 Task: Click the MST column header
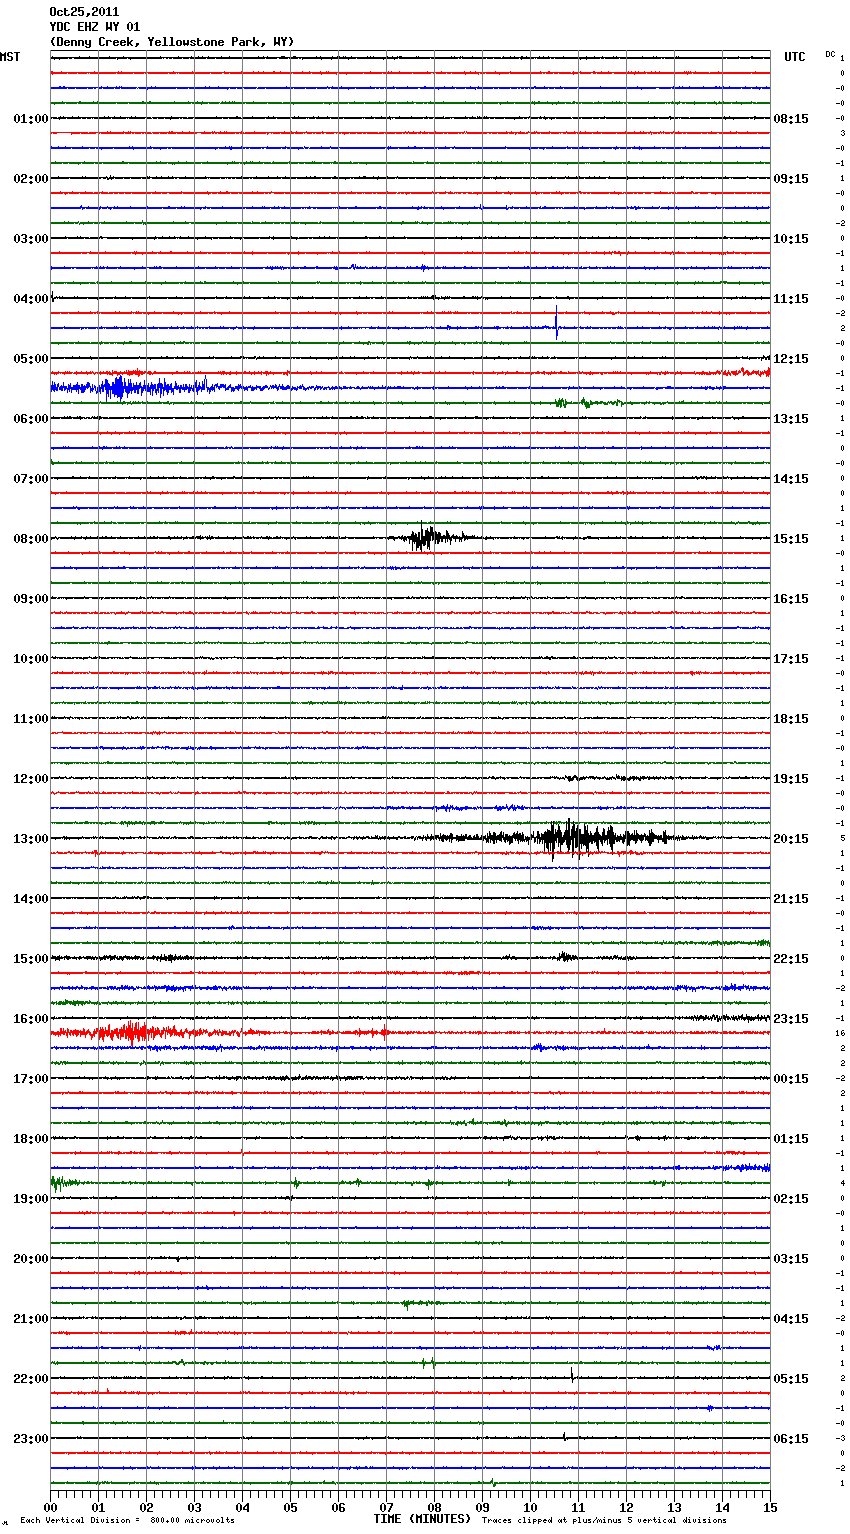10,57
